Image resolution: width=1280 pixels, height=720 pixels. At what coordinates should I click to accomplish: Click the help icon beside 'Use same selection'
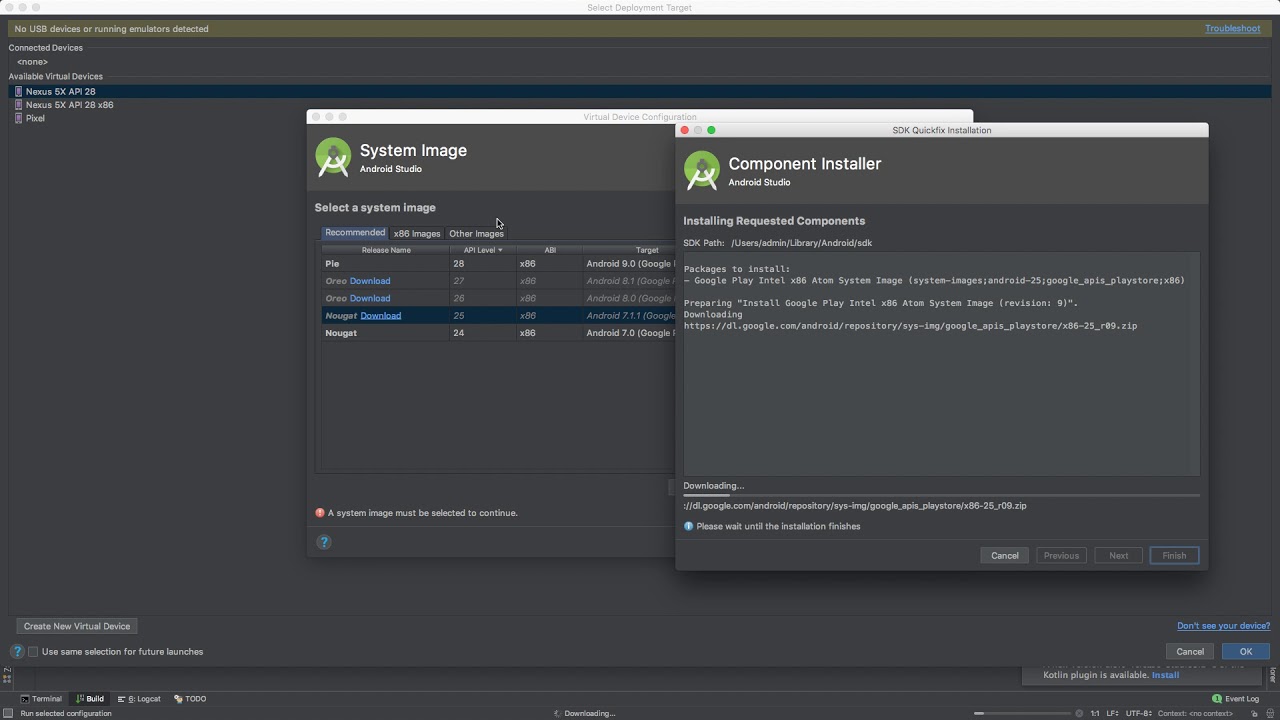[x=17, y=651]
